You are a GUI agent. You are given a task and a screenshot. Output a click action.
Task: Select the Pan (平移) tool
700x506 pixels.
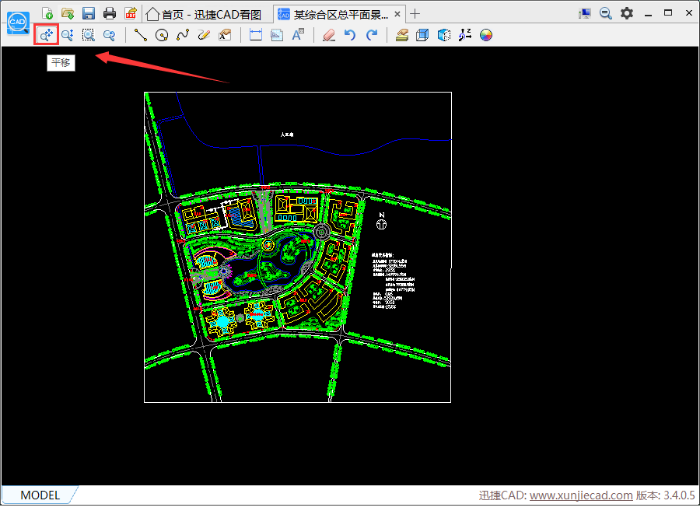[x=45, y=35]
